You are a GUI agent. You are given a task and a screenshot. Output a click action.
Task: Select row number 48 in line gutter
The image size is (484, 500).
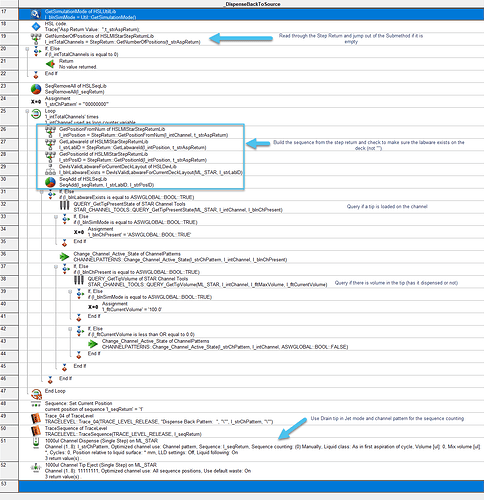(x=9, y=406)
